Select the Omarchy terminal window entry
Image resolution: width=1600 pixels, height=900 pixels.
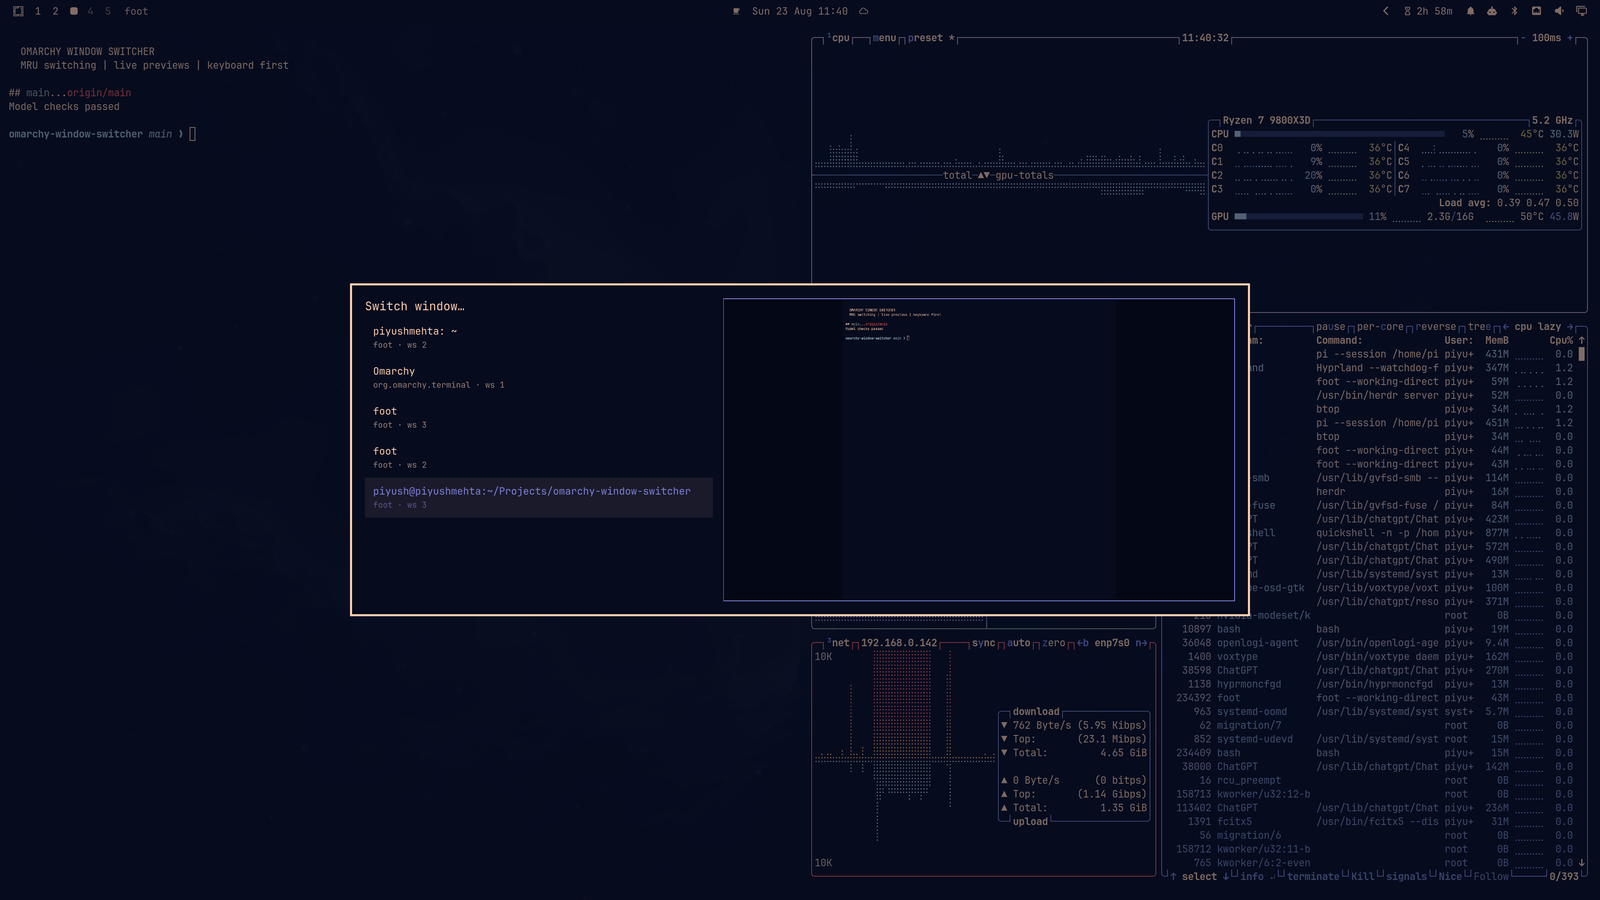(538, 377)
